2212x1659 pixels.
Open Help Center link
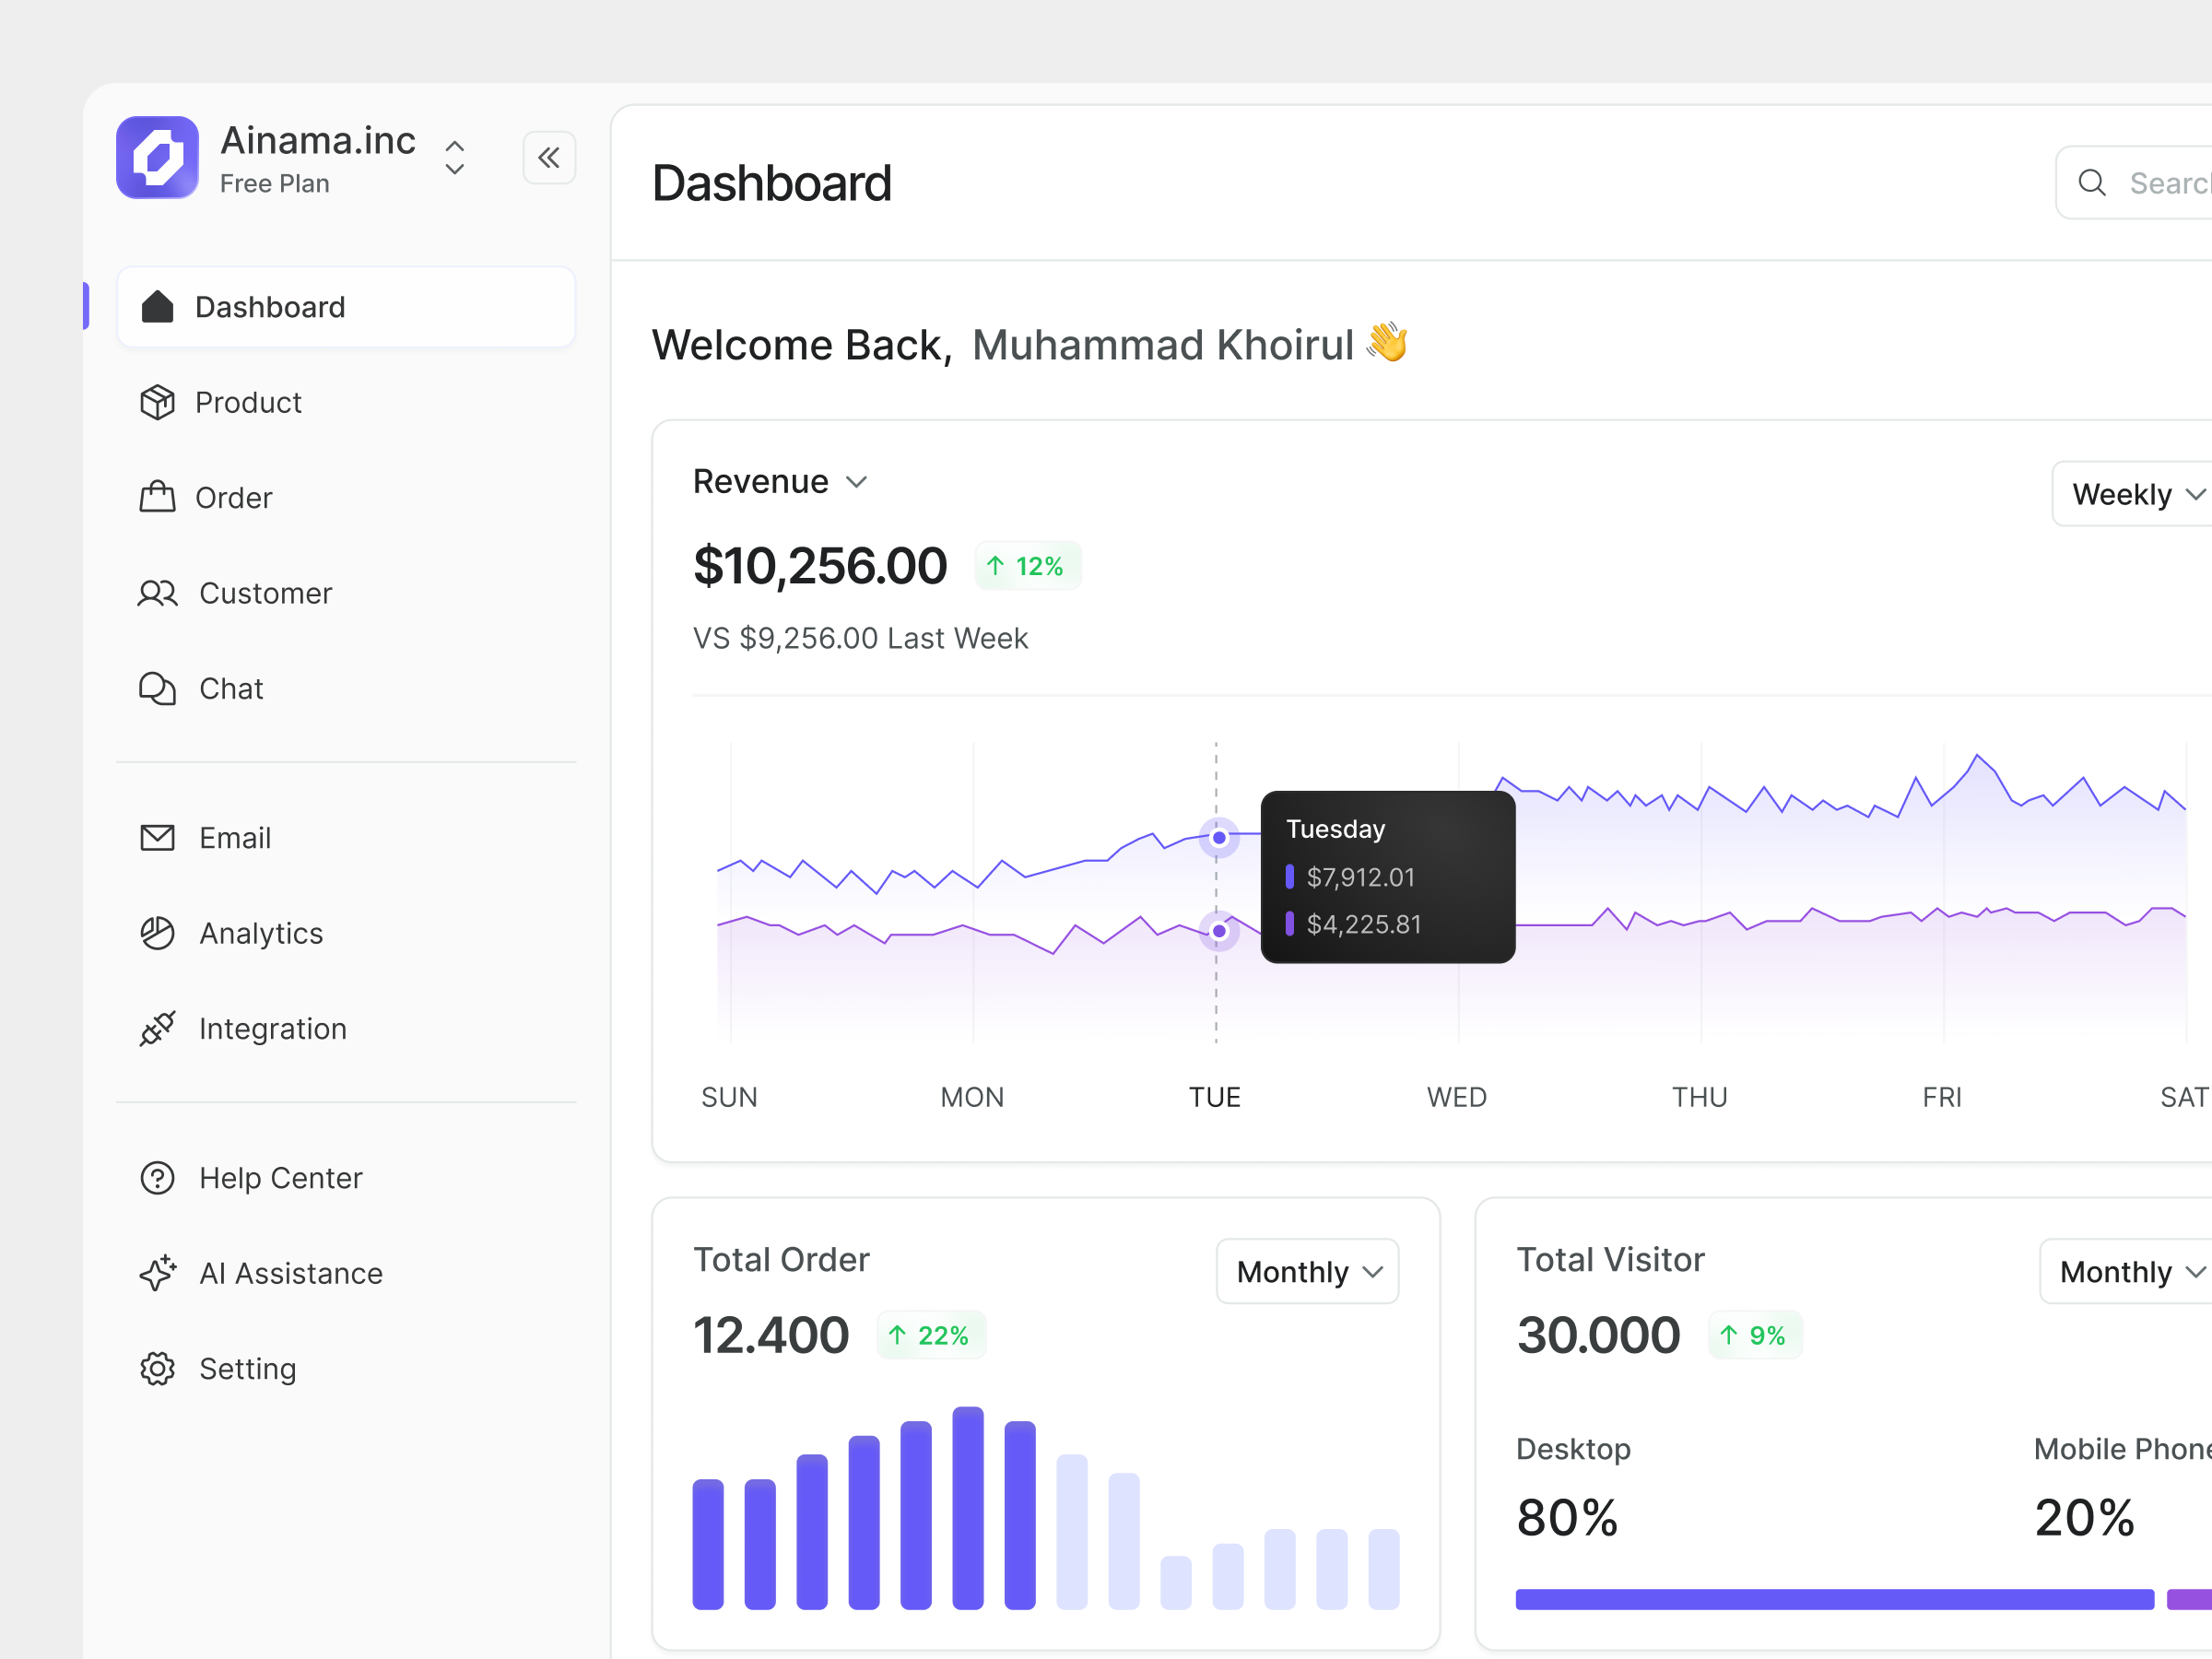pos(281,1178)
